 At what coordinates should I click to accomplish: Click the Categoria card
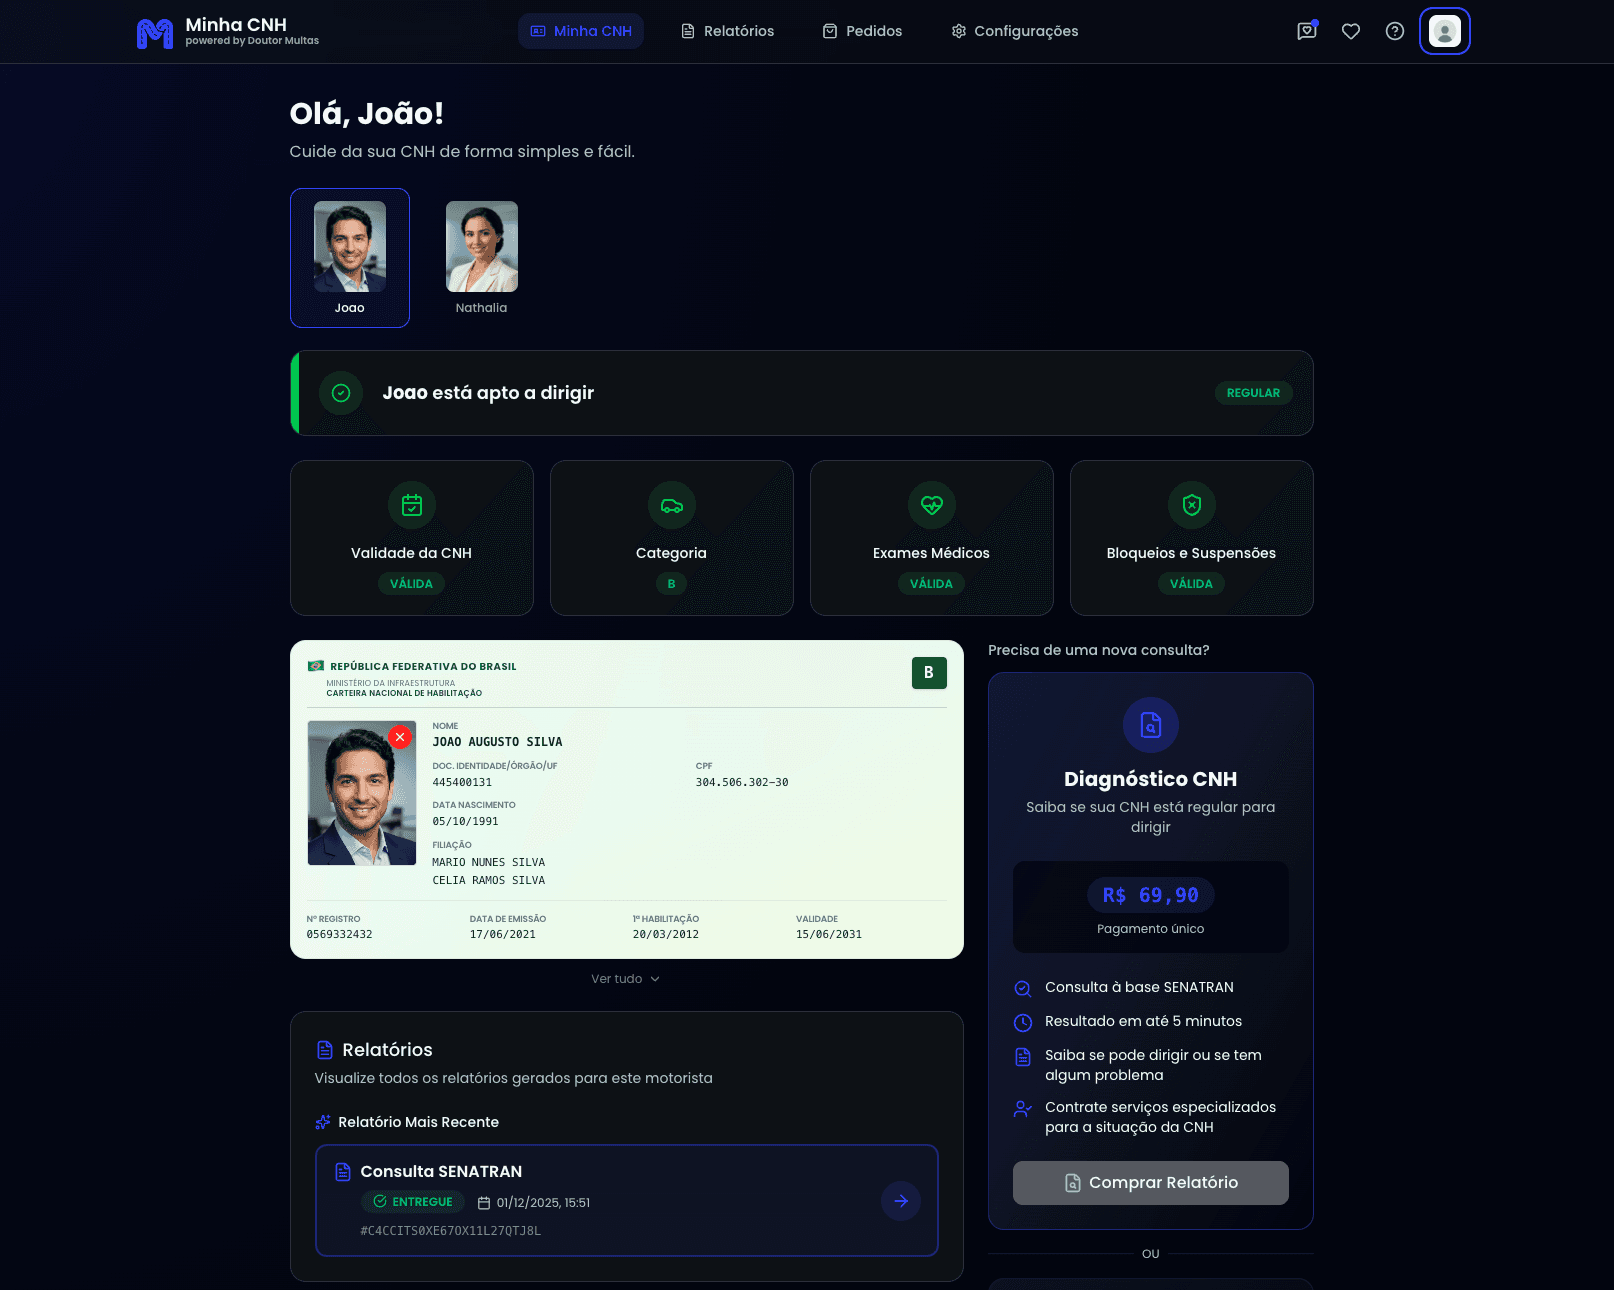coord(671,538)
